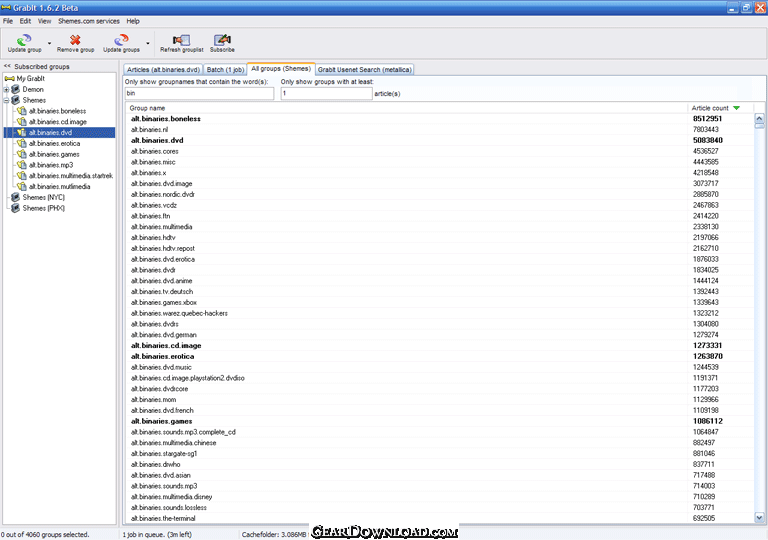The image size is (768, 540).
Task: Click the list scrollbar up arrow
Action: pyautogui.click(x=759, y=118)
